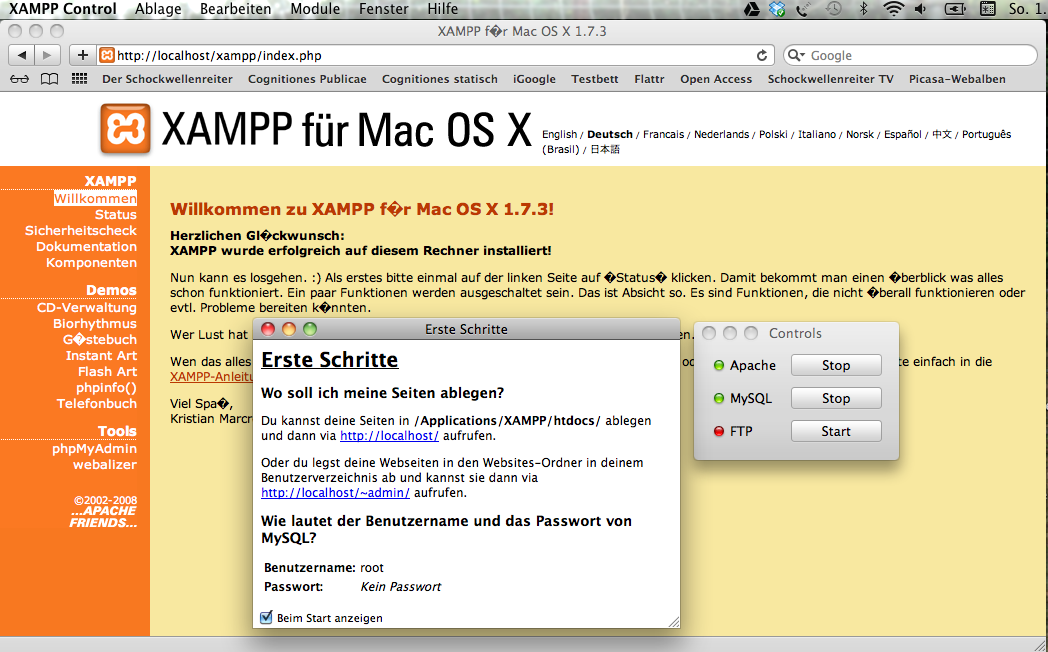Viewport: 1048px width, 652px height.
Task: Open Status in the XAMPP sidebar
Action: tap(116, 214)
